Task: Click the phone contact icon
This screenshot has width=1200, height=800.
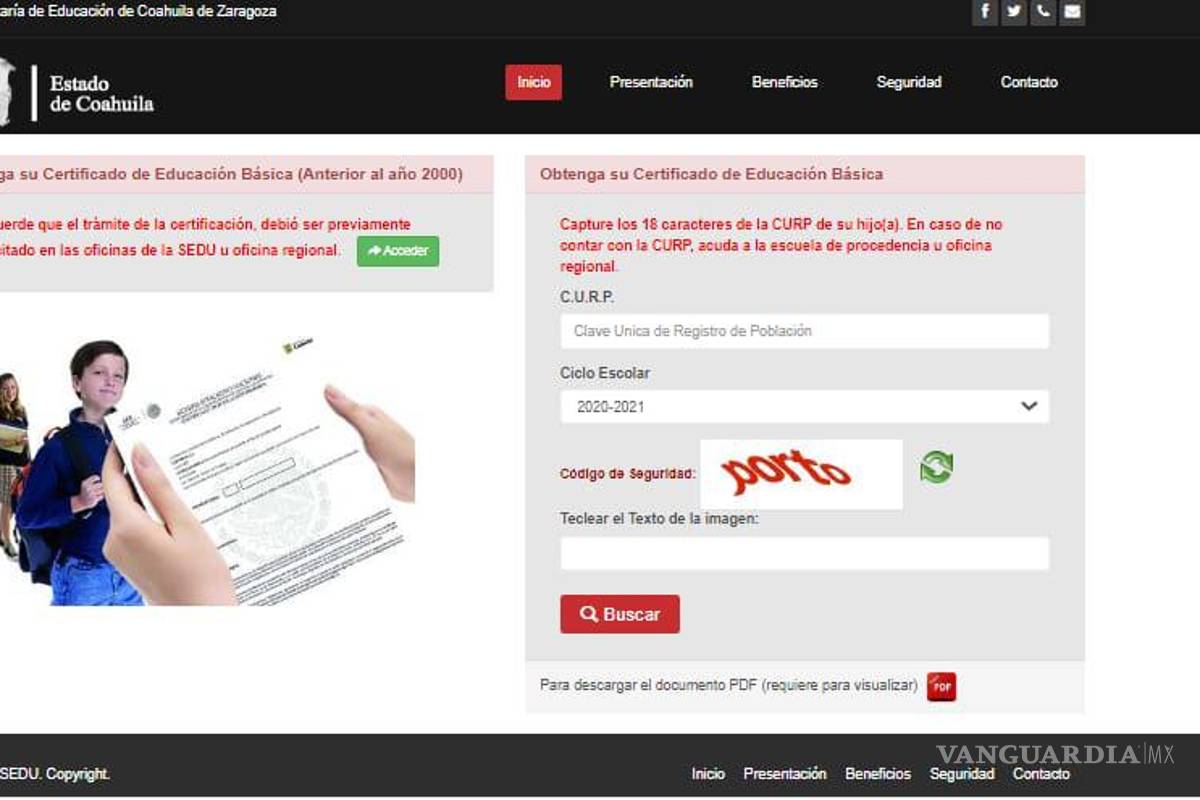Action: coord(1043,12)
